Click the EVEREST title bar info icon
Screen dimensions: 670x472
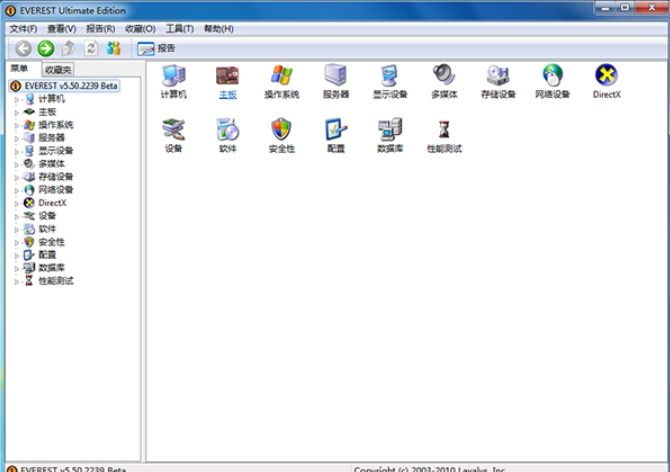click(10, 11)
